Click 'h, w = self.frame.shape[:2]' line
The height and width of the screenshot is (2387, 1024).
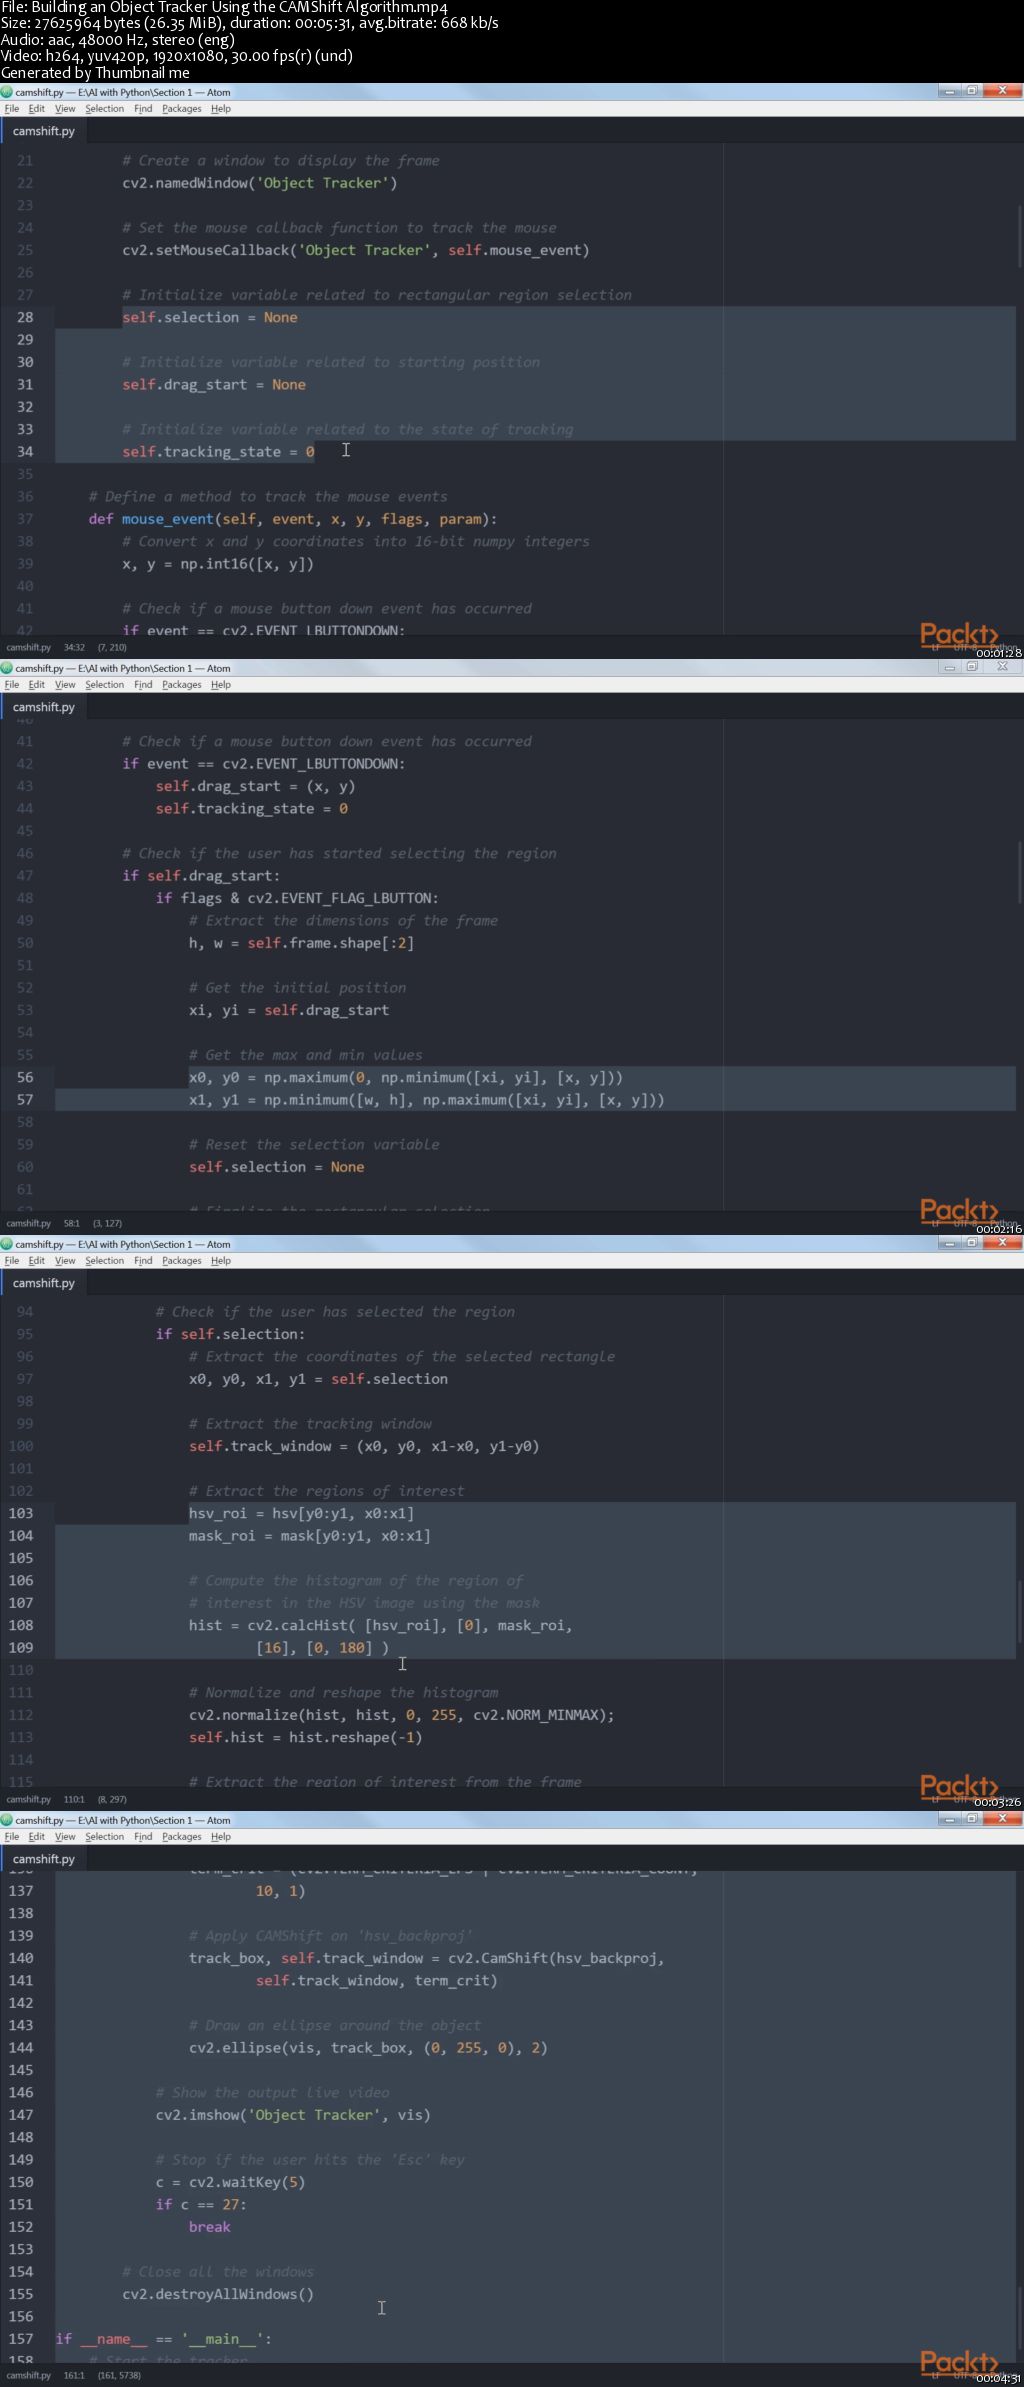(301, 943)
